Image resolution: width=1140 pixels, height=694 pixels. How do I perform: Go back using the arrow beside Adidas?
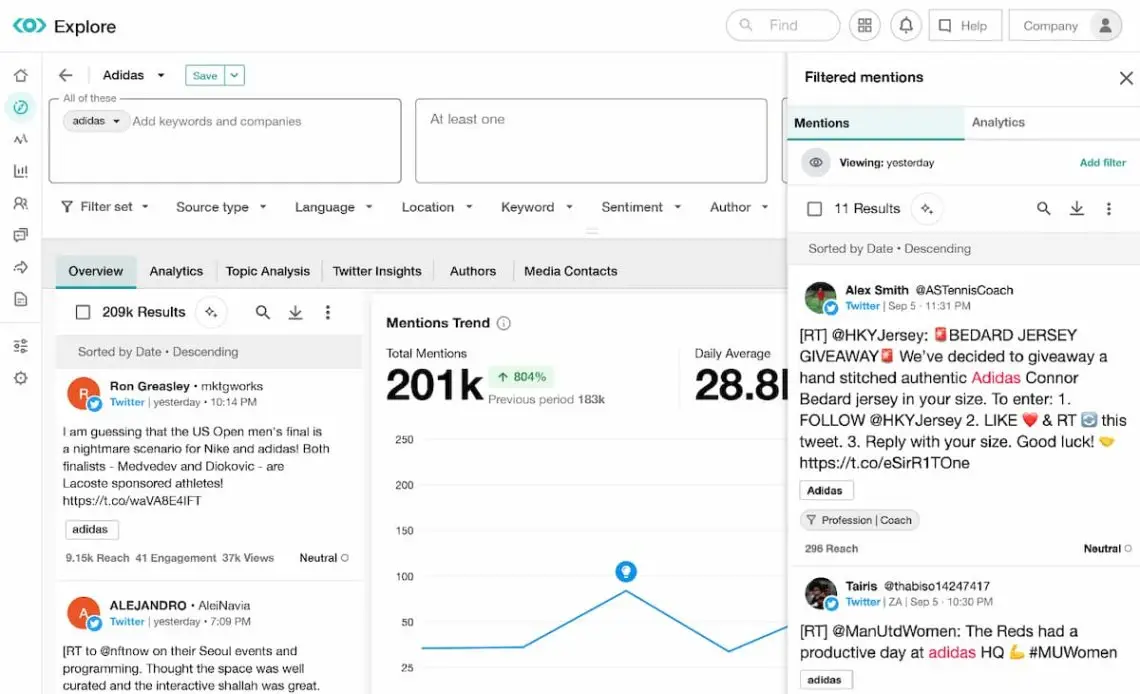(66, 75)
